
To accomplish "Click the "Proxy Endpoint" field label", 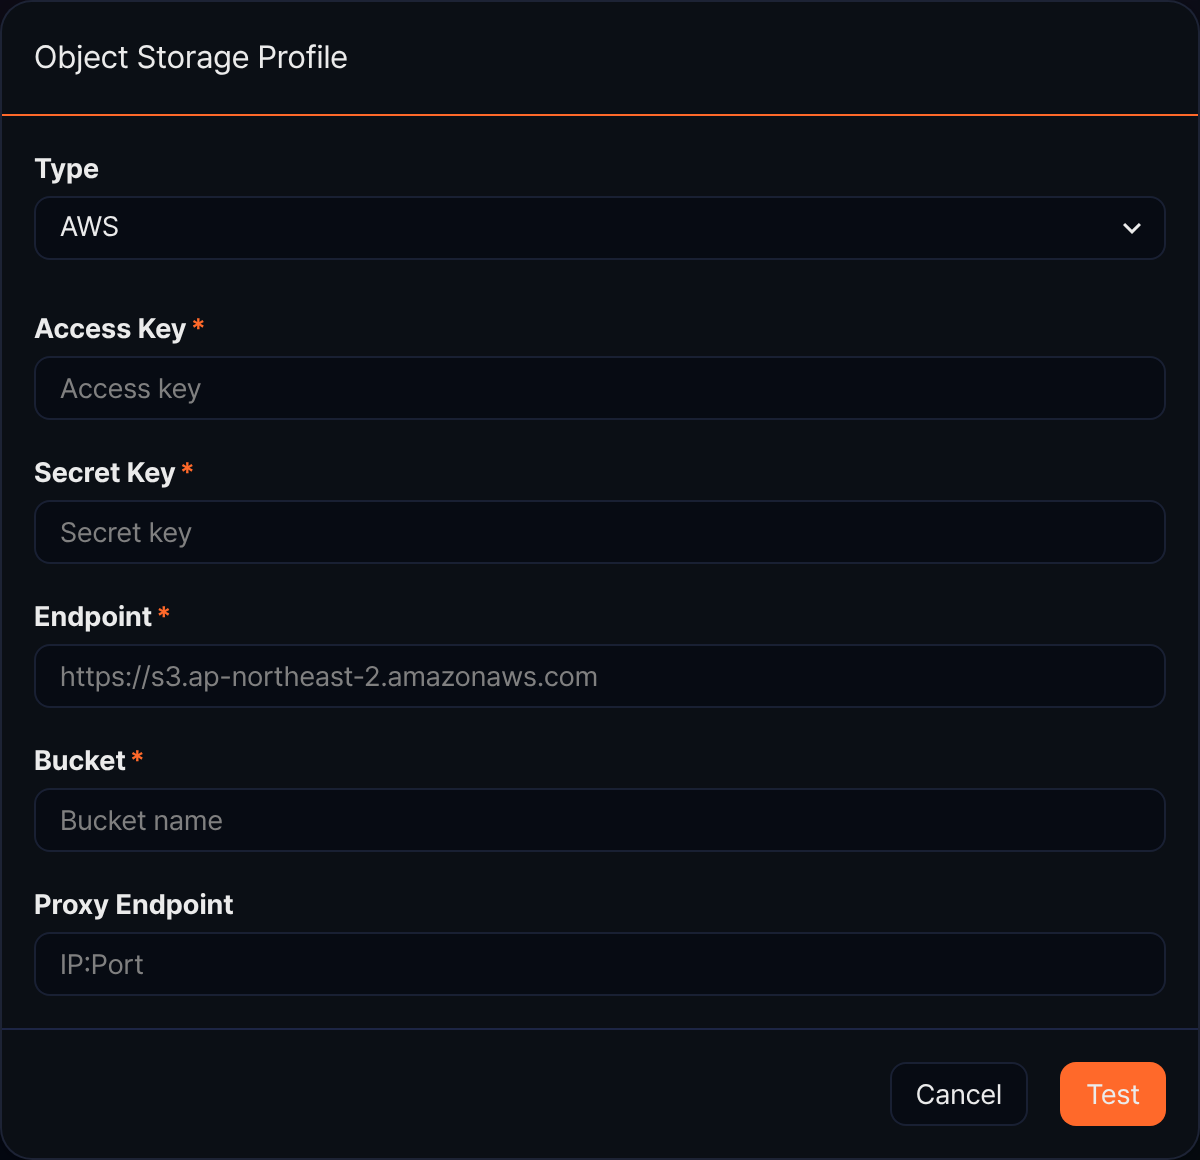I will point(134,905).
